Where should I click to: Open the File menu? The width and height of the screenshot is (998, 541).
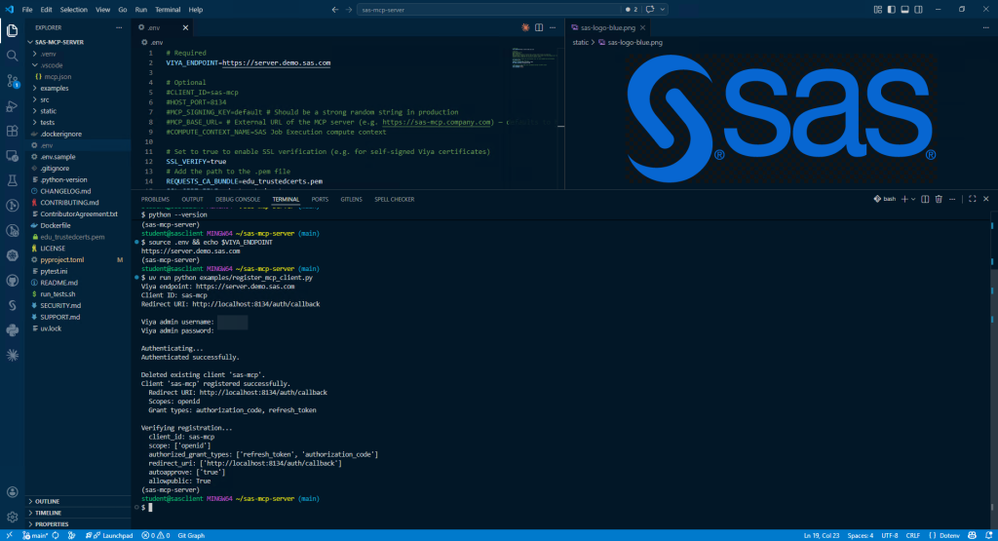point(27,10)
